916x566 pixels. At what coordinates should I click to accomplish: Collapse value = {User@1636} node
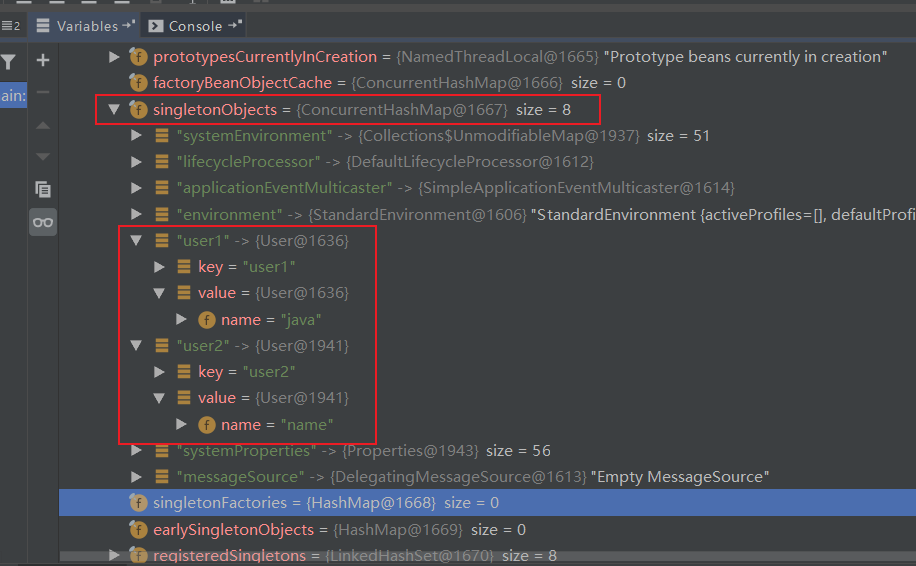pos(159,293)
